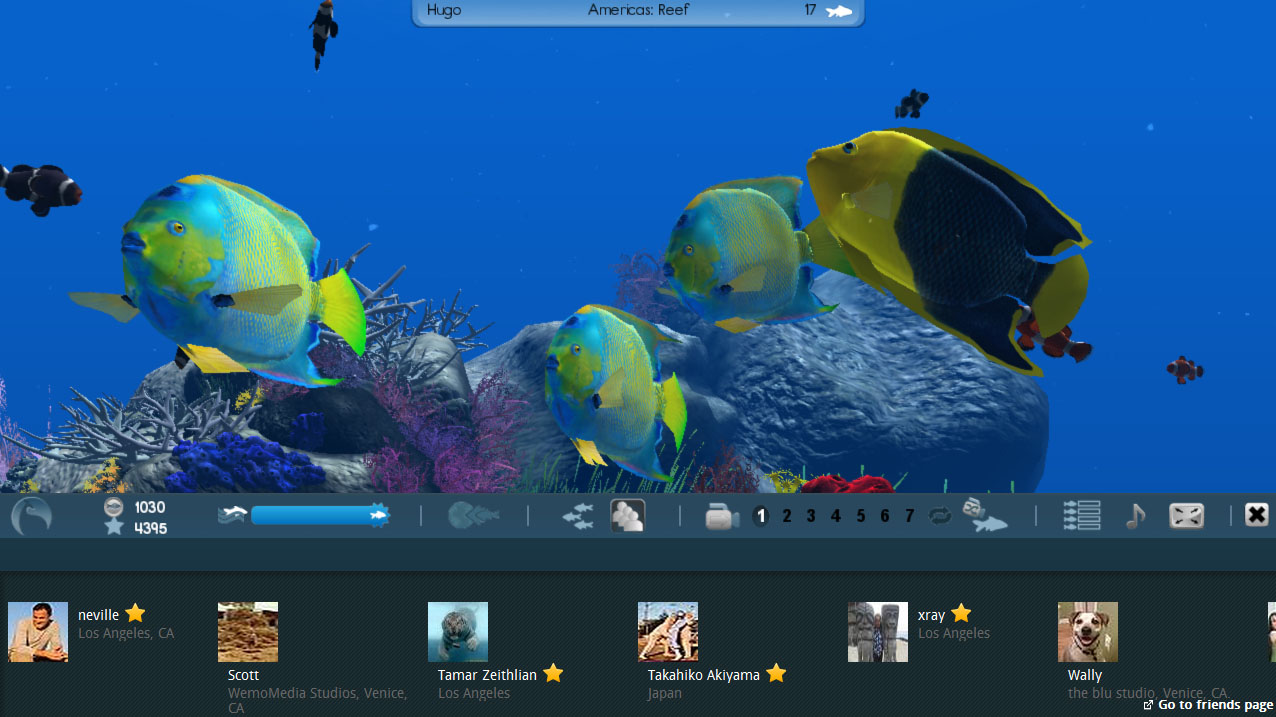The width and height of the screenshot is (1276, 717).
Task: Open the list settings icon
Action: [1082, 516]
